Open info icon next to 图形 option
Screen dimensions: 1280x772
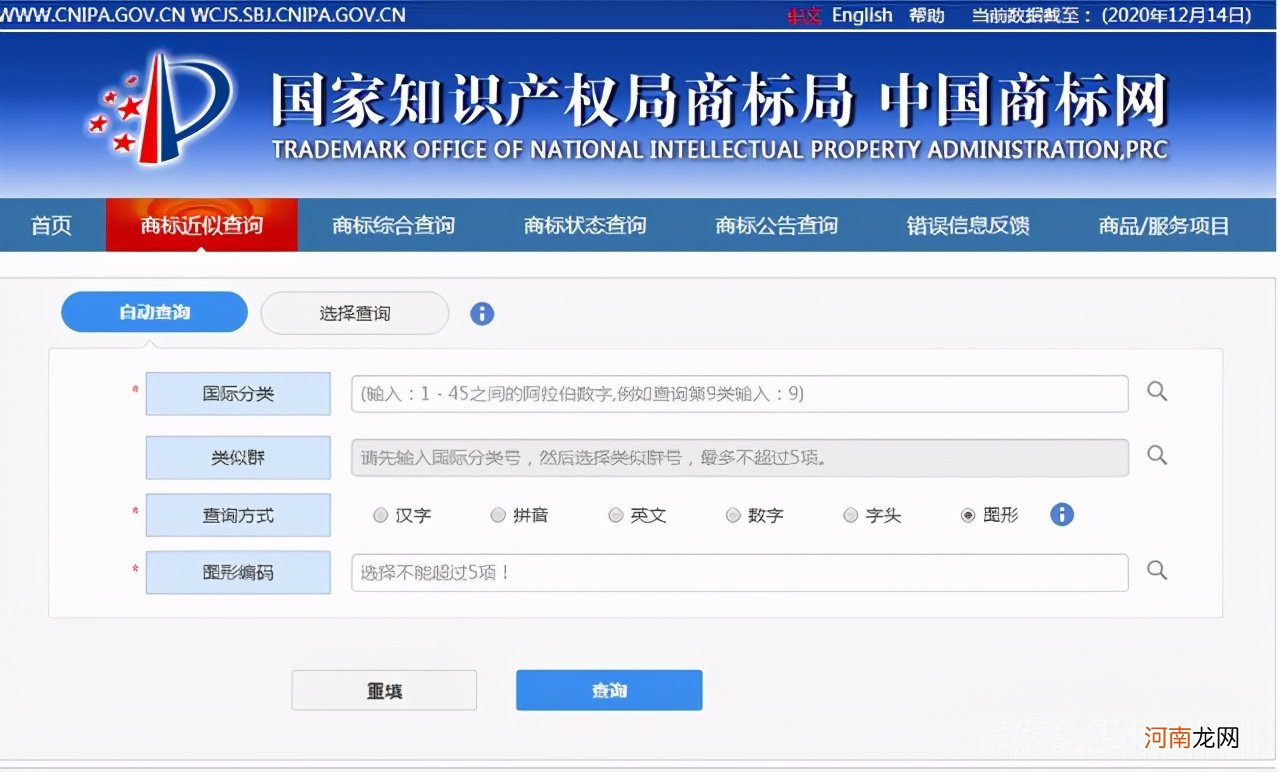coord(1062,515)
